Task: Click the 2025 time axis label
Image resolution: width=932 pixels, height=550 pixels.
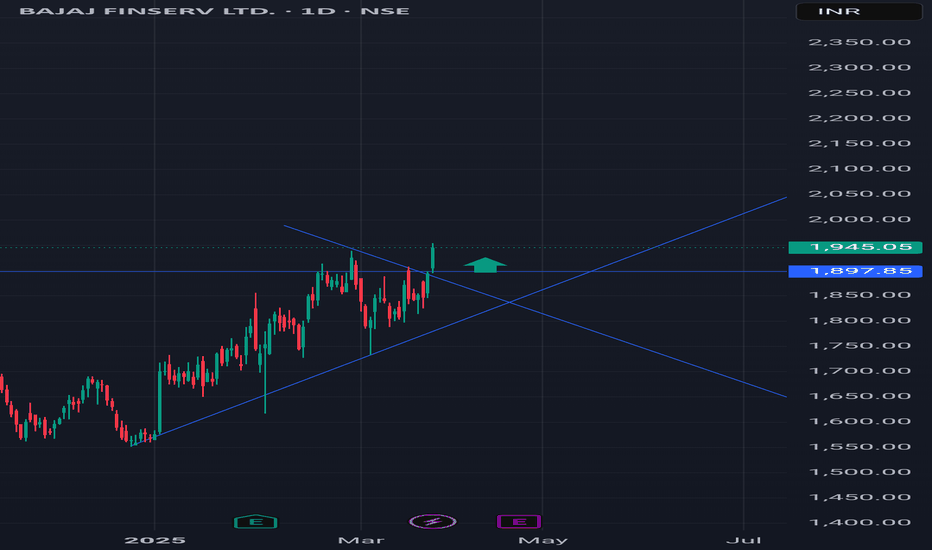Action: [155, 540]
